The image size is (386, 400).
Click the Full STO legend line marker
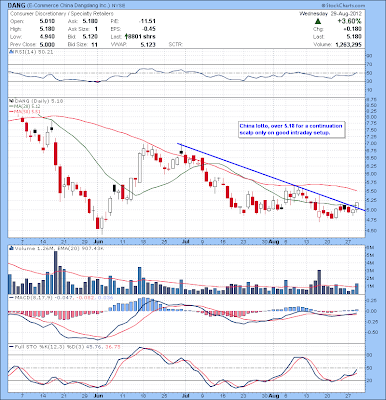point(11,347)
